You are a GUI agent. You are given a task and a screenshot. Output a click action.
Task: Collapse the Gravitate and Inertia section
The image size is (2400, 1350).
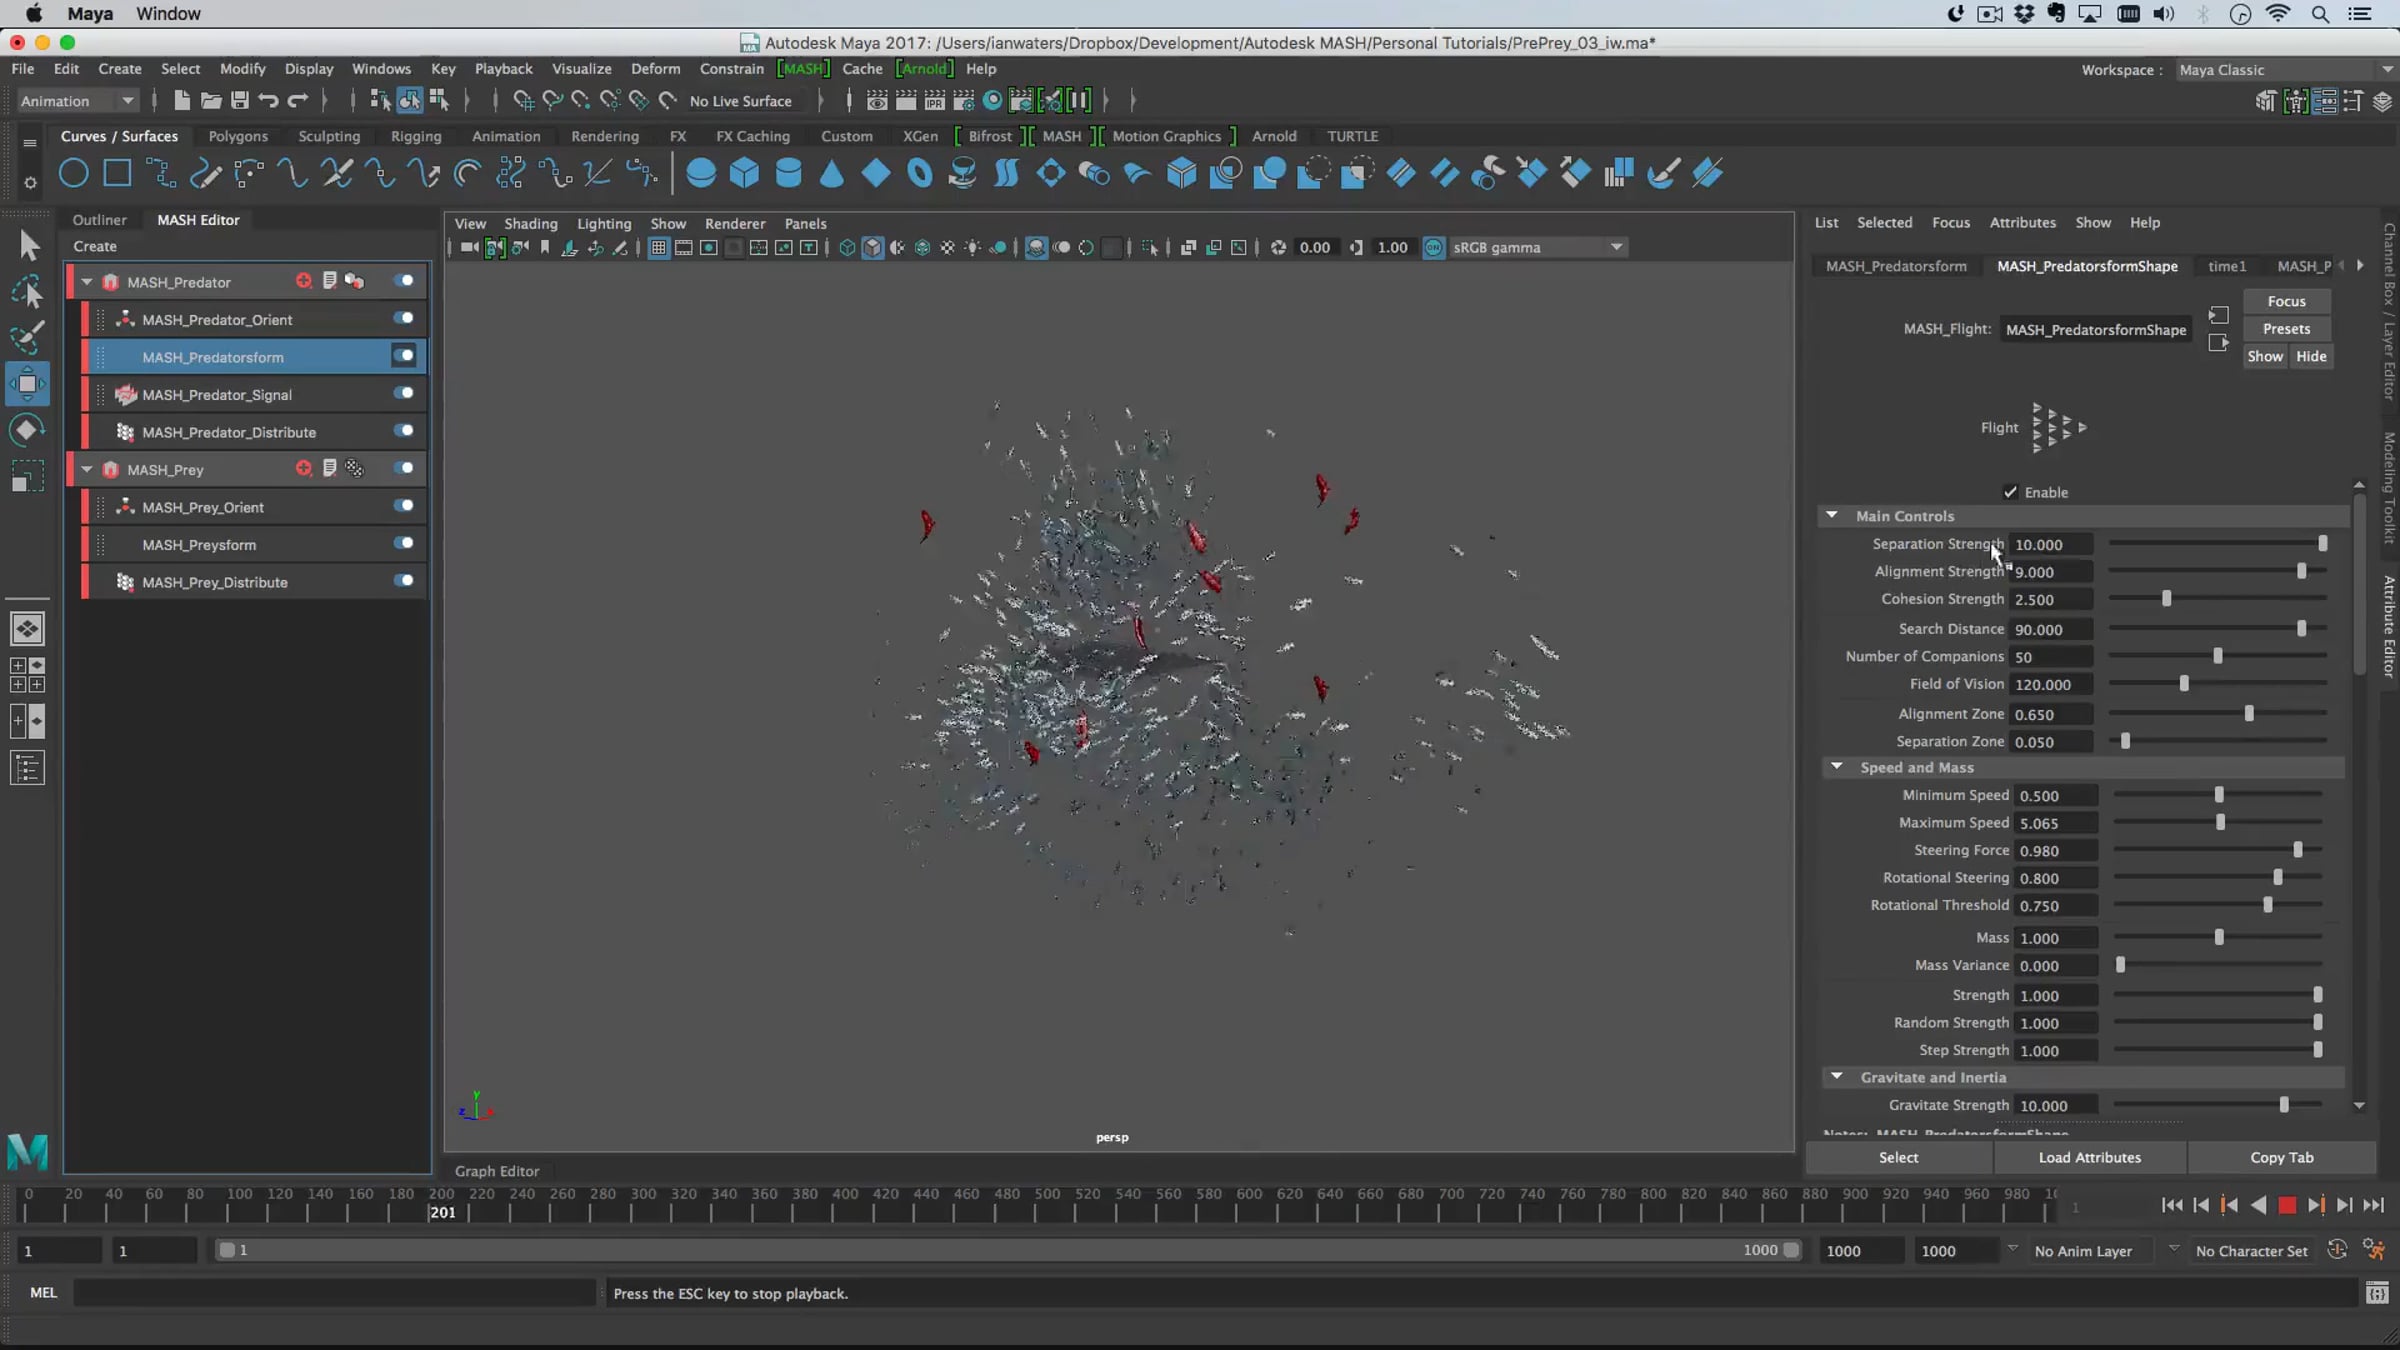(1836, 1076)
